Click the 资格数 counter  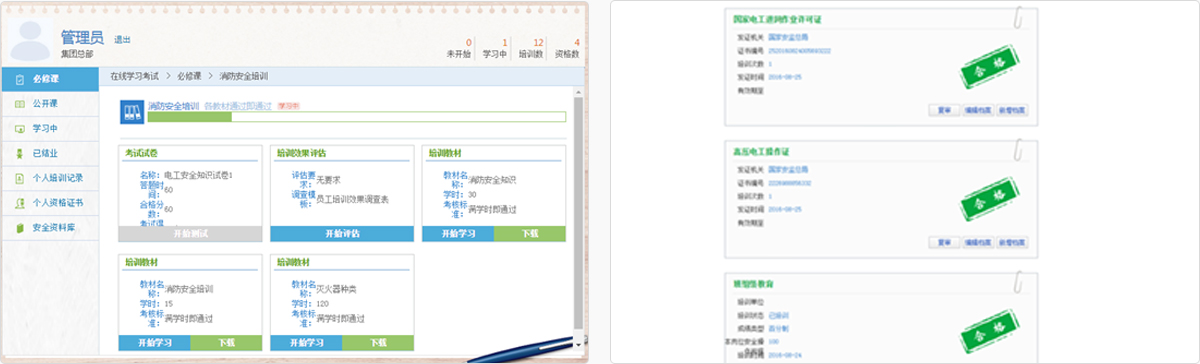point(567,49)
